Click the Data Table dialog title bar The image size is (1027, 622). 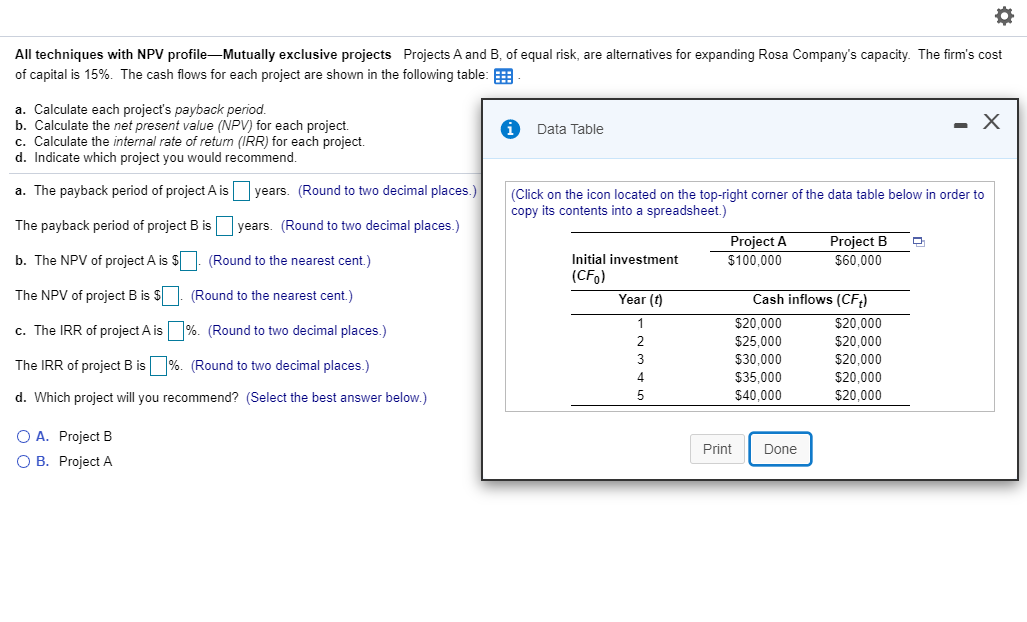point(700,129)
